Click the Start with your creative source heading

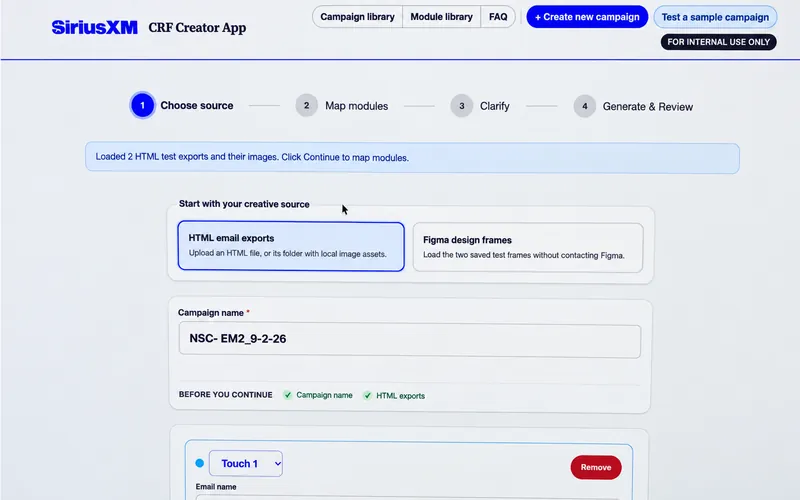click(244, 204)
